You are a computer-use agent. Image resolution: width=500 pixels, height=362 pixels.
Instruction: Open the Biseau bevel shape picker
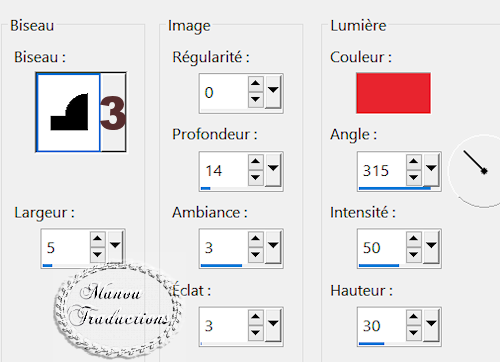click(x=81, y=112)
